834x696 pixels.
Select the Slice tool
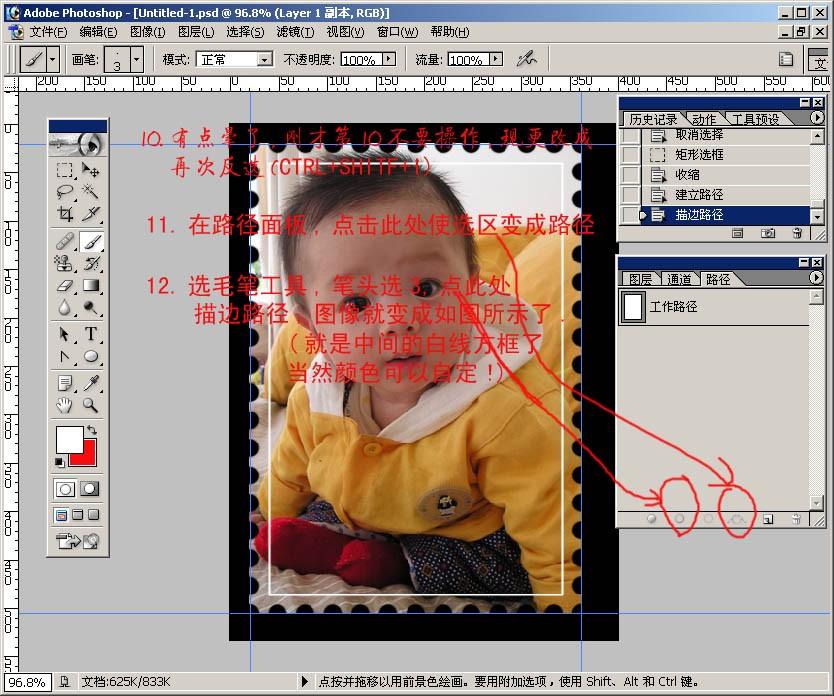90,214
